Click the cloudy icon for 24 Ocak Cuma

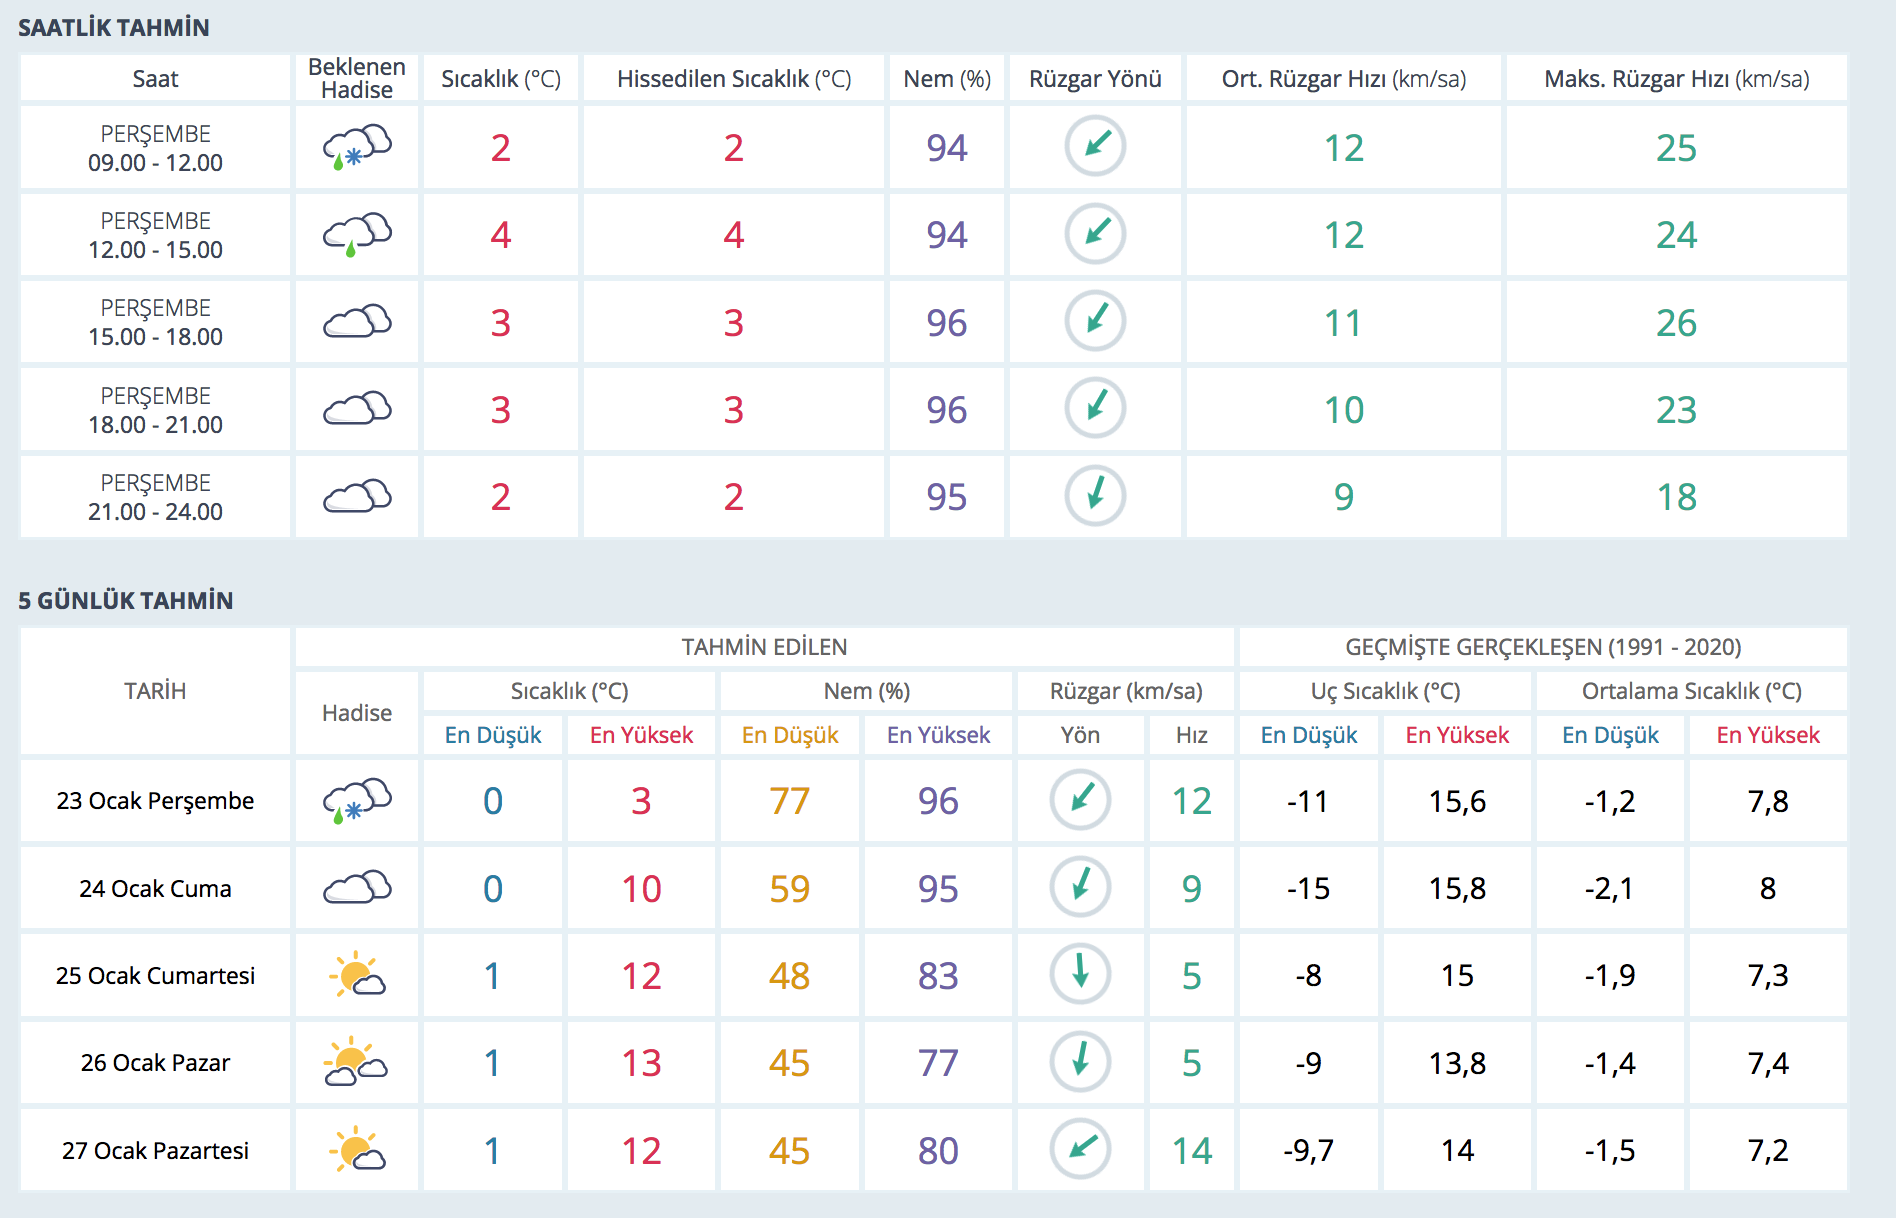tap(356, 888)
